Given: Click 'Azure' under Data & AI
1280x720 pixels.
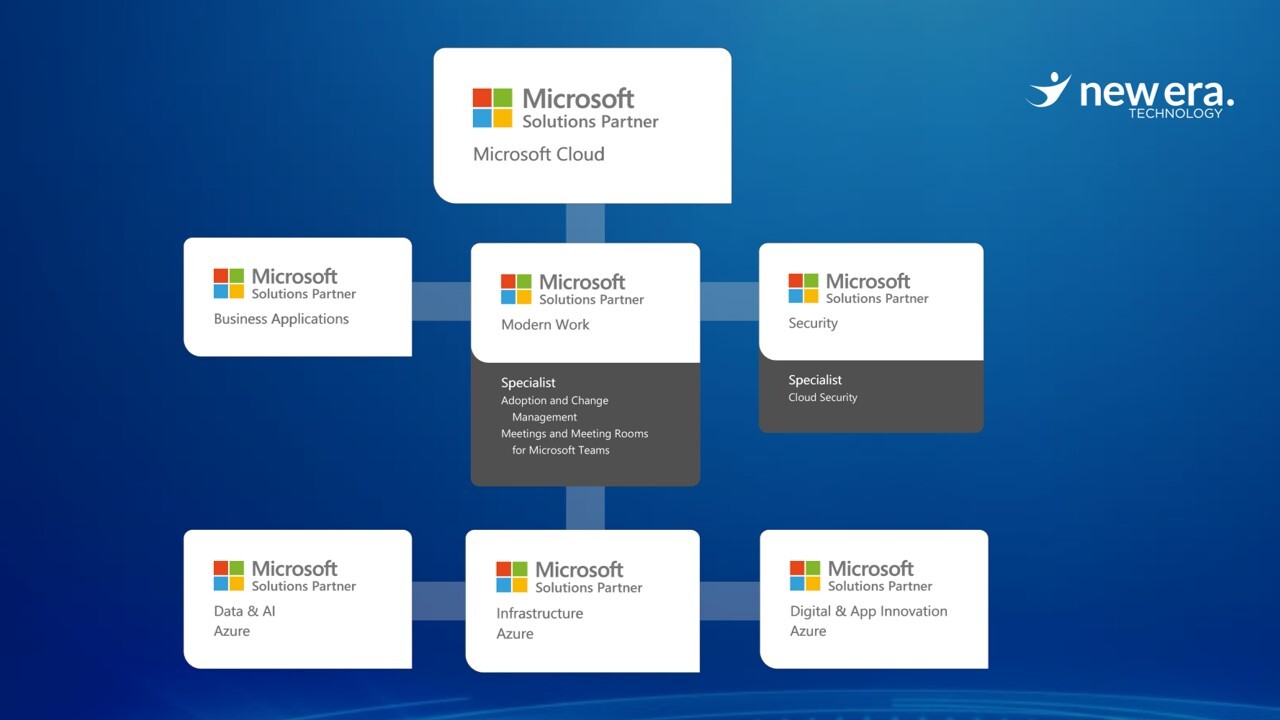Looking at the screenshot, I should [232, 631].
